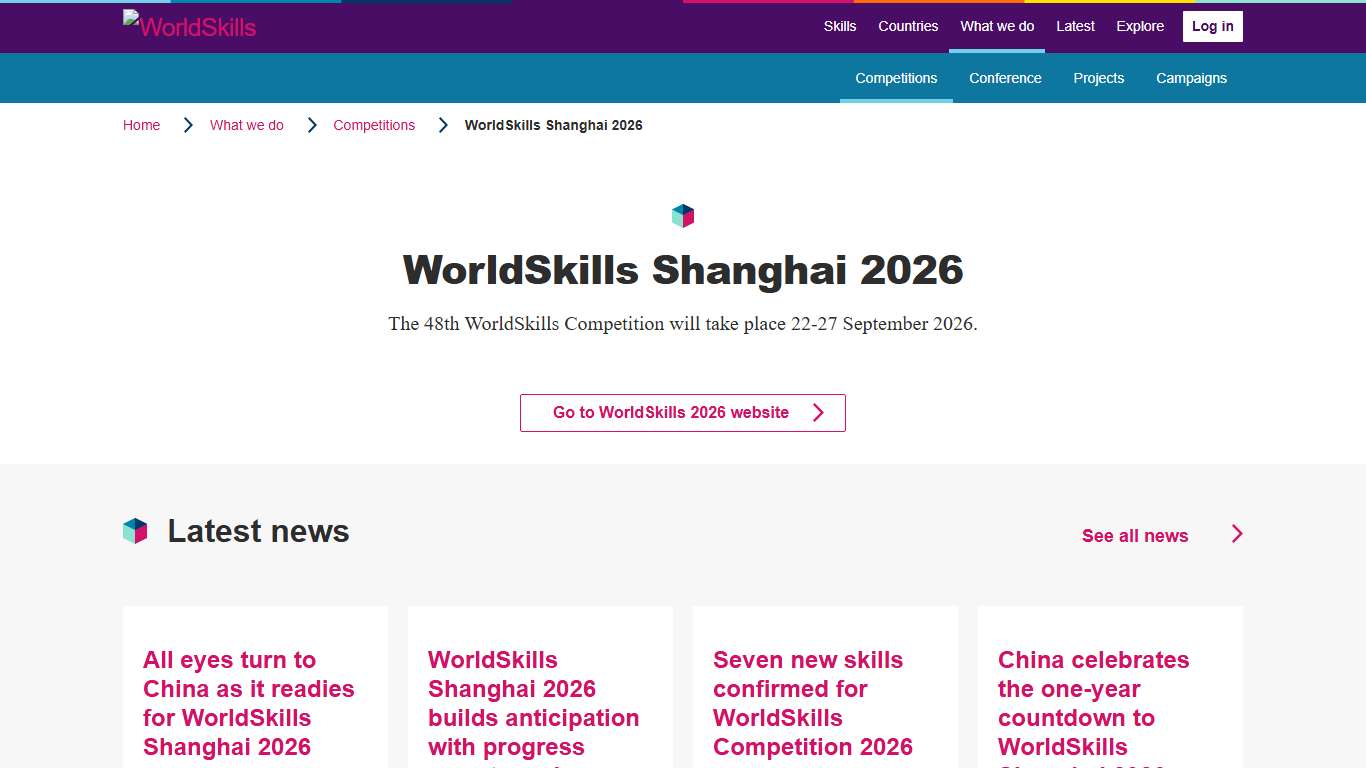Viewport: 1366px width, 768px height.
Task: Switch to the Conference tab
Action: (1005, 78)
